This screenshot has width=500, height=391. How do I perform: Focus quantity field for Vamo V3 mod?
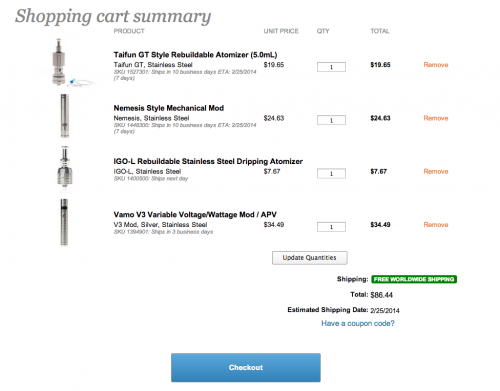[x=331, y=227]
